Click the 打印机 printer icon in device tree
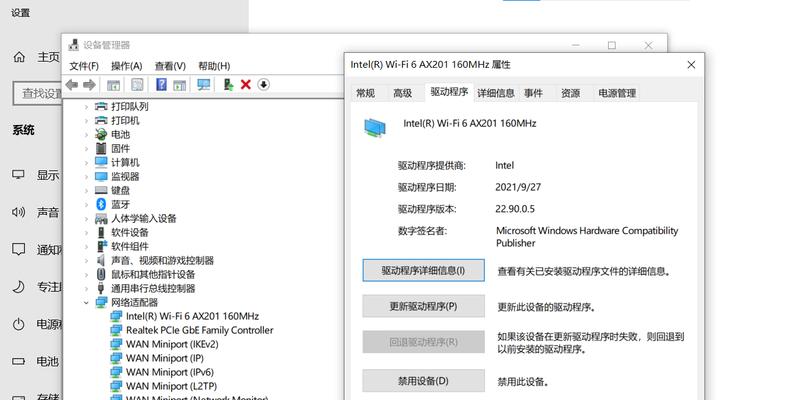 102,121
